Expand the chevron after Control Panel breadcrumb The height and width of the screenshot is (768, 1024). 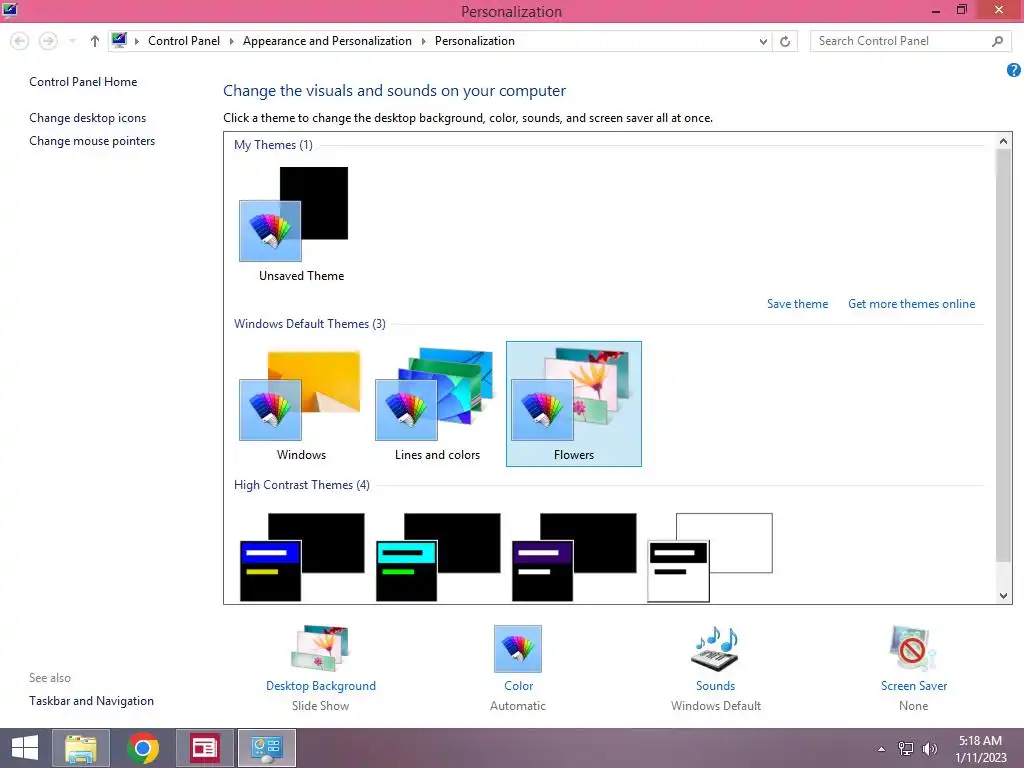231,41
